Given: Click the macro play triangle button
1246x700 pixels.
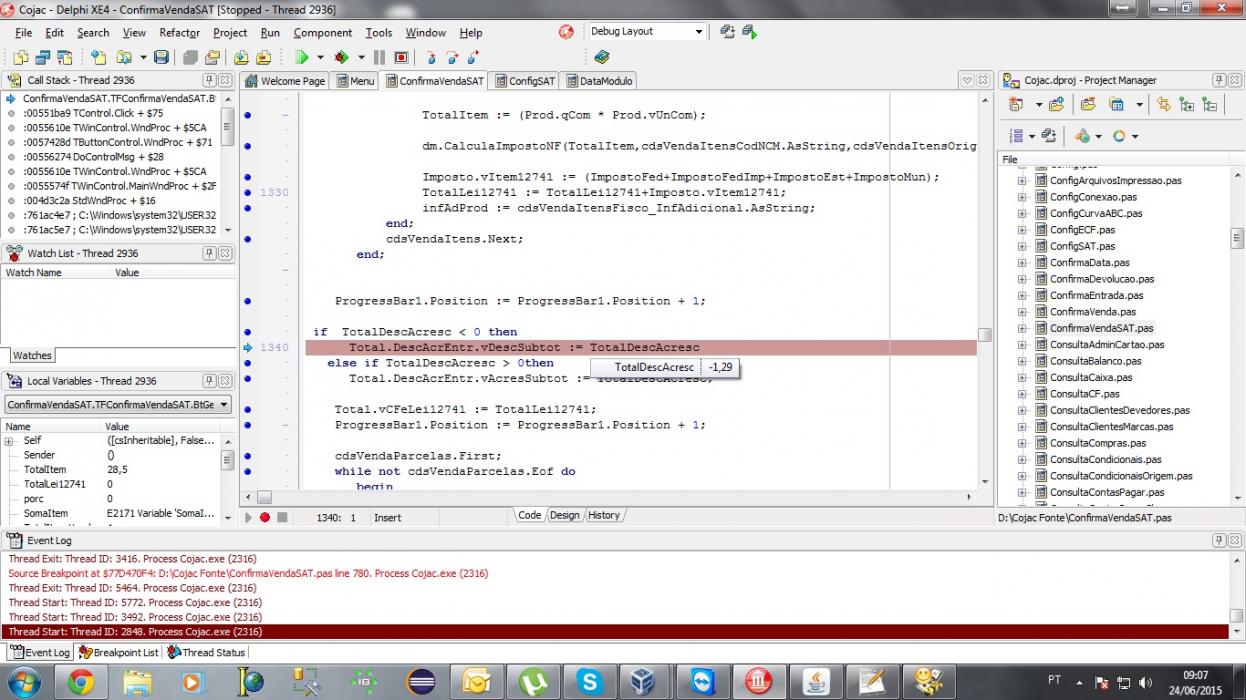Looking at the screenshot, I should 249,517.
